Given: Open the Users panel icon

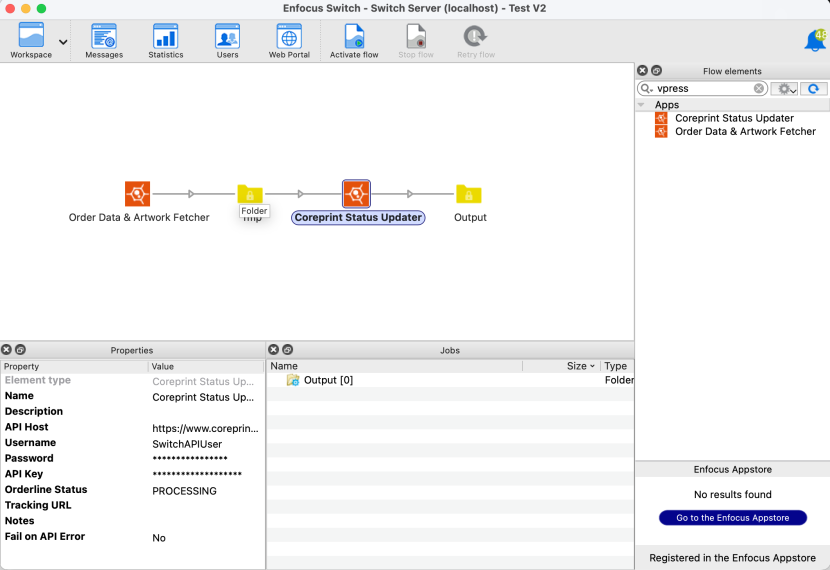Looking at the screenshot, I should (227, 39).
